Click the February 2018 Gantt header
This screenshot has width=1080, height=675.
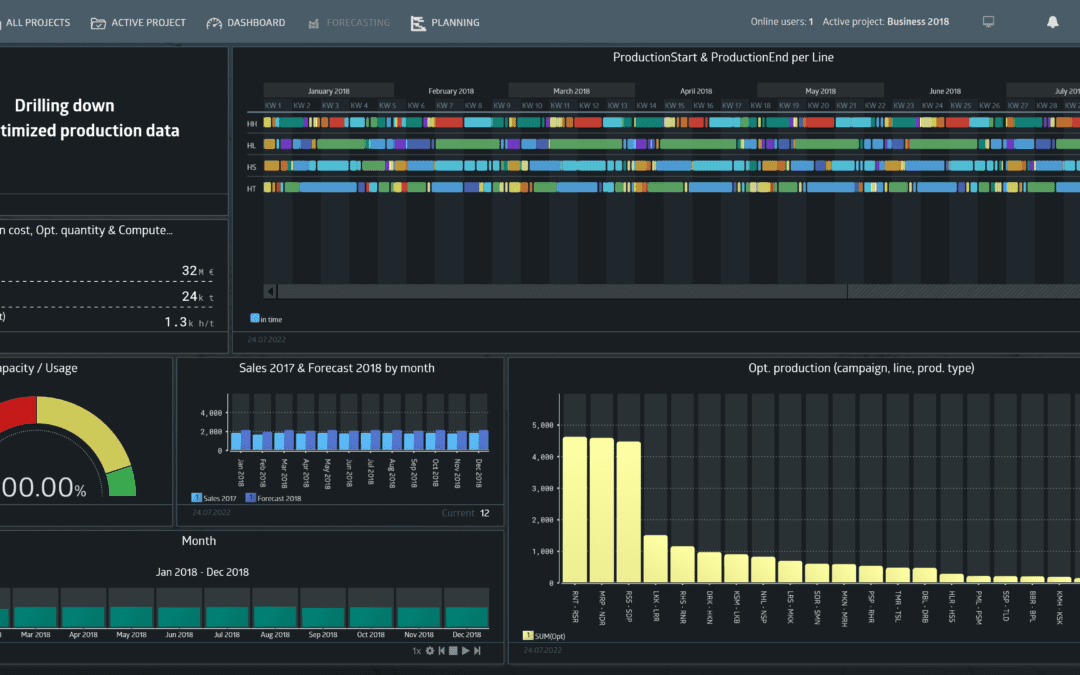click(451, 90)
